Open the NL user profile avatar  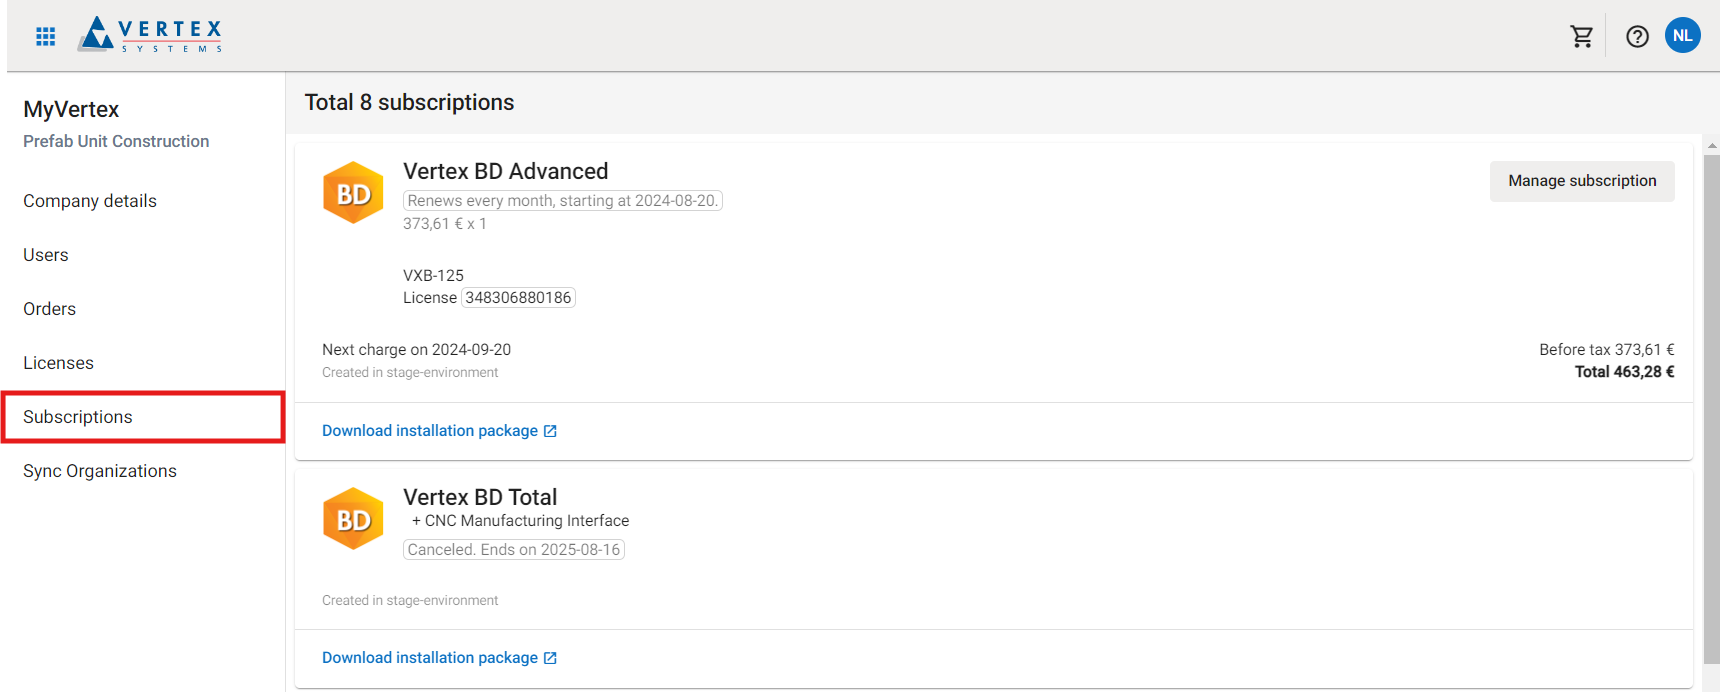click(x=1683, y=36)
